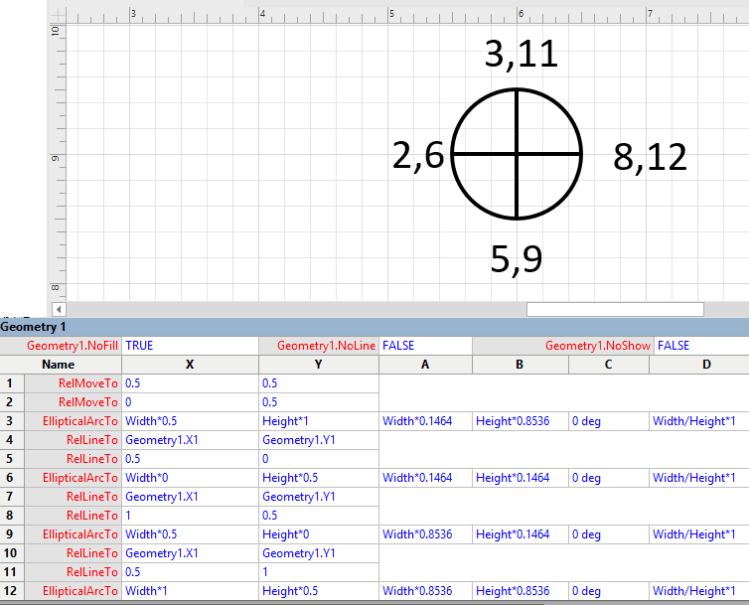The image size is (749, 605).
Task: Click the horizontal scrollbar thumb in the drawing pane
Action: [x=614, y=309]
